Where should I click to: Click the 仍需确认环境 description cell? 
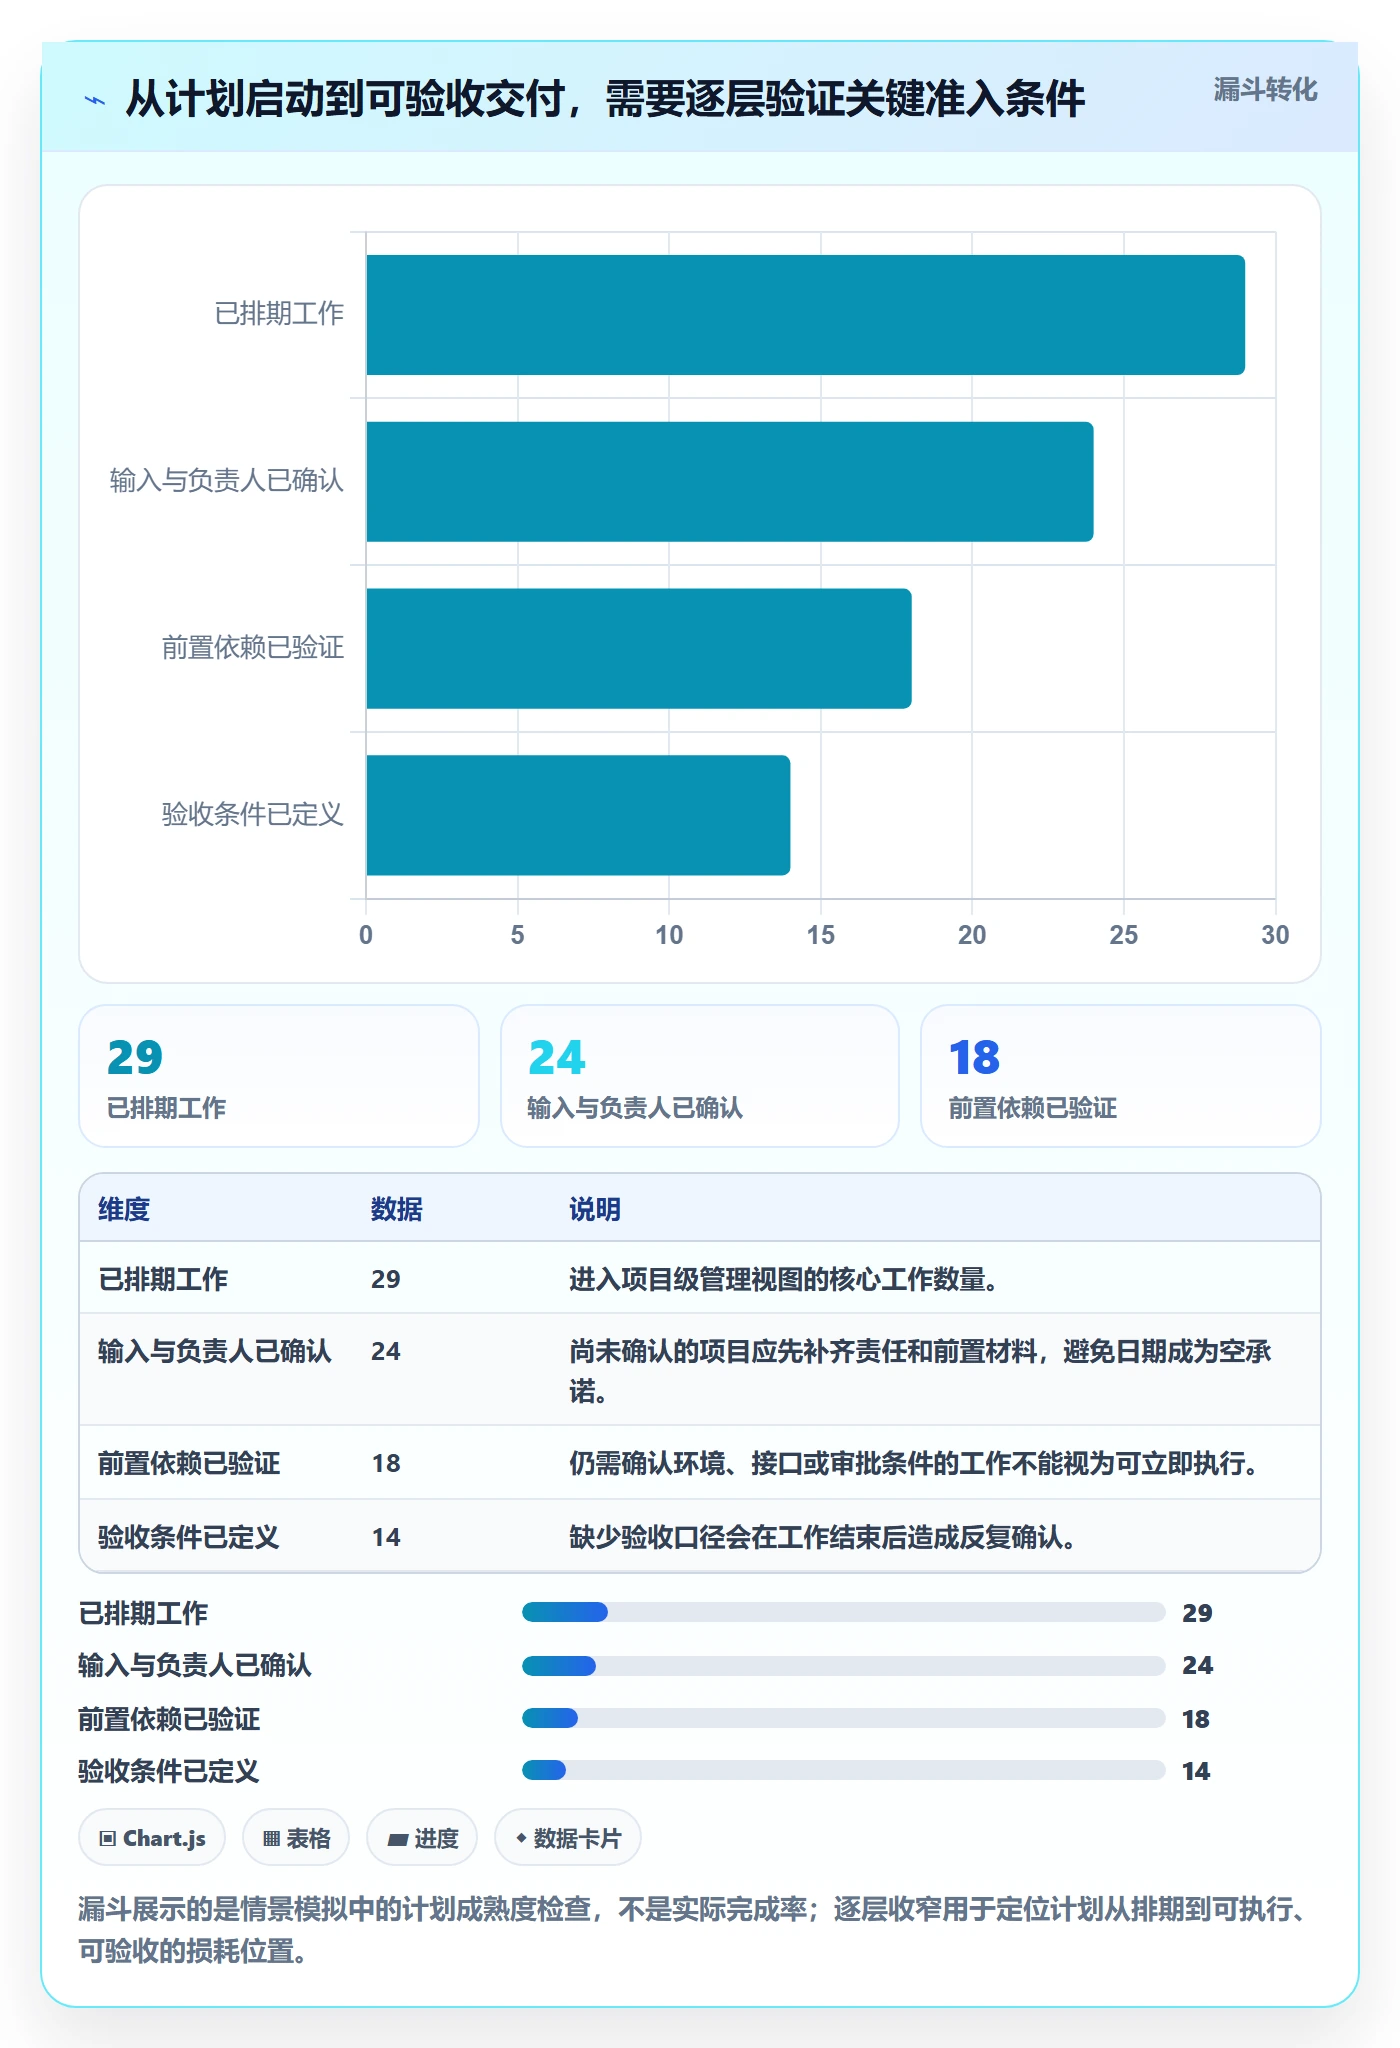click(914, 1463)
